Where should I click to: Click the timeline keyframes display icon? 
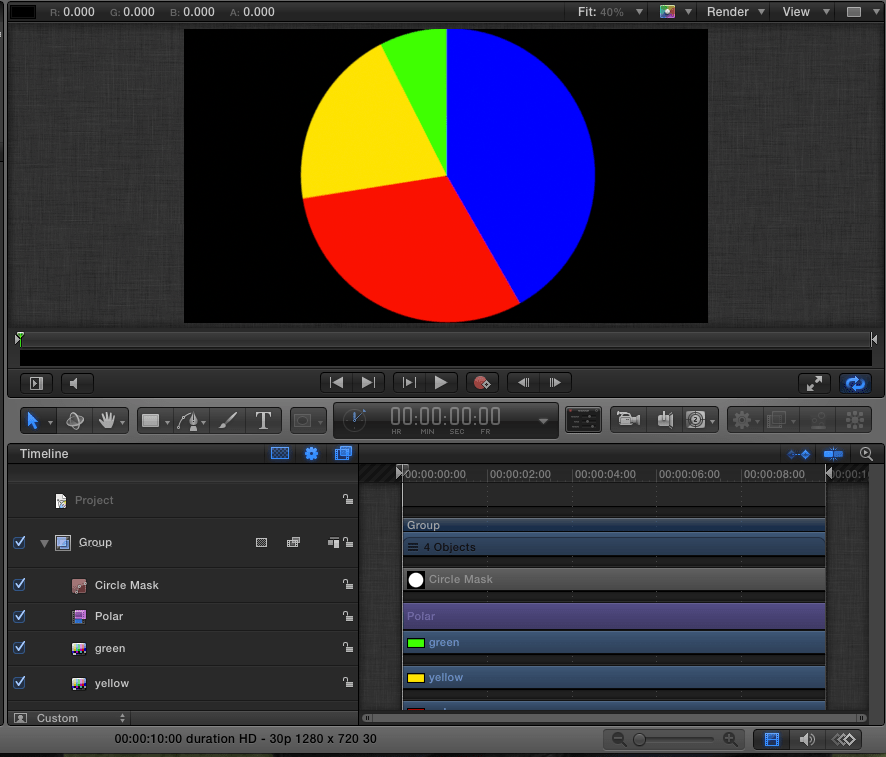pyautogui.click(x=798, y=454)
